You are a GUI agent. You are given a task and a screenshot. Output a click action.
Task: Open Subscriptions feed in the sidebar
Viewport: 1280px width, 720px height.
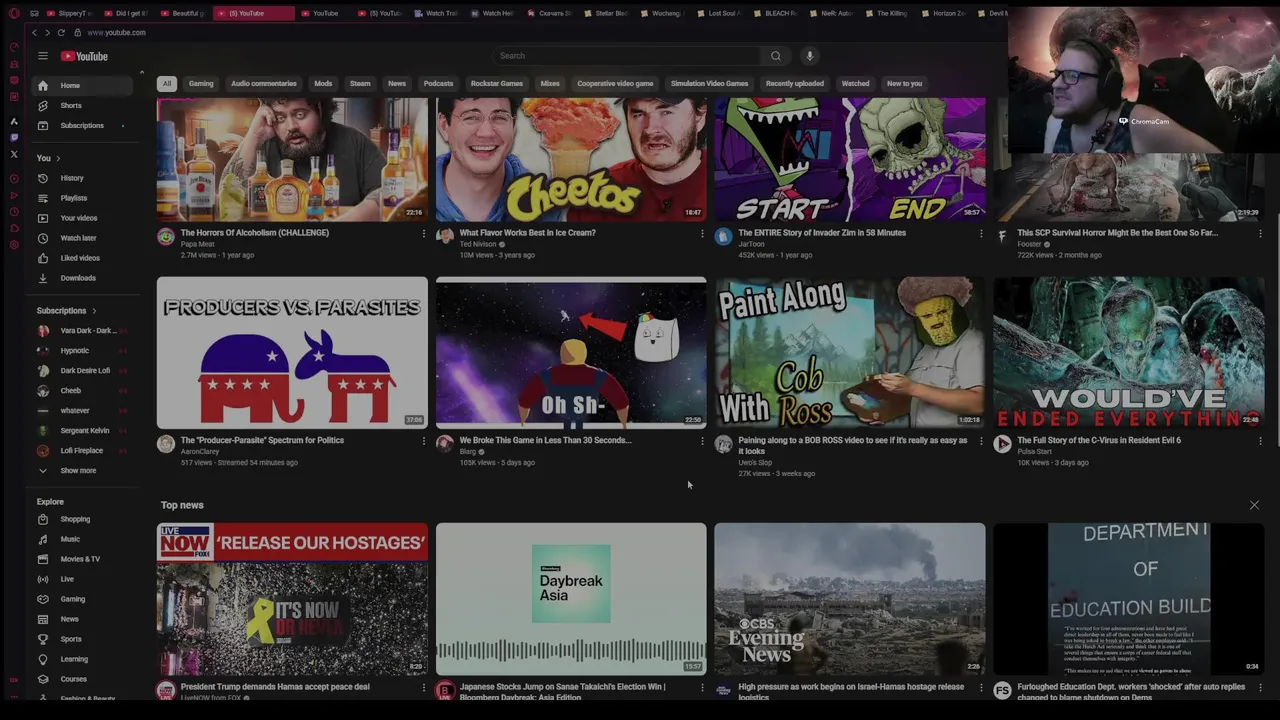[x=80, y=125]
